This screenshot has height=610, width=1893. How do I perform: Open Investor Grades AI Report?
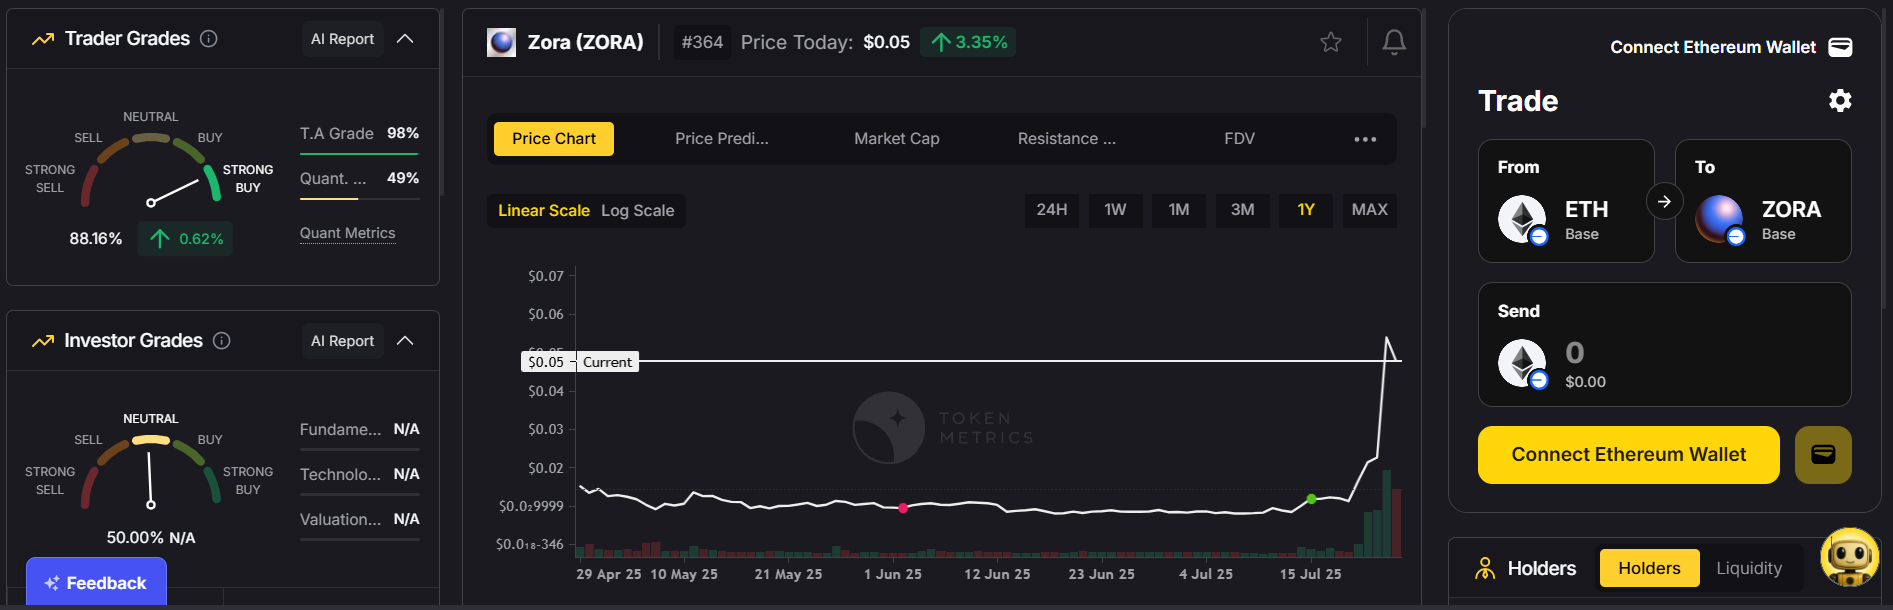pos(342,341)
